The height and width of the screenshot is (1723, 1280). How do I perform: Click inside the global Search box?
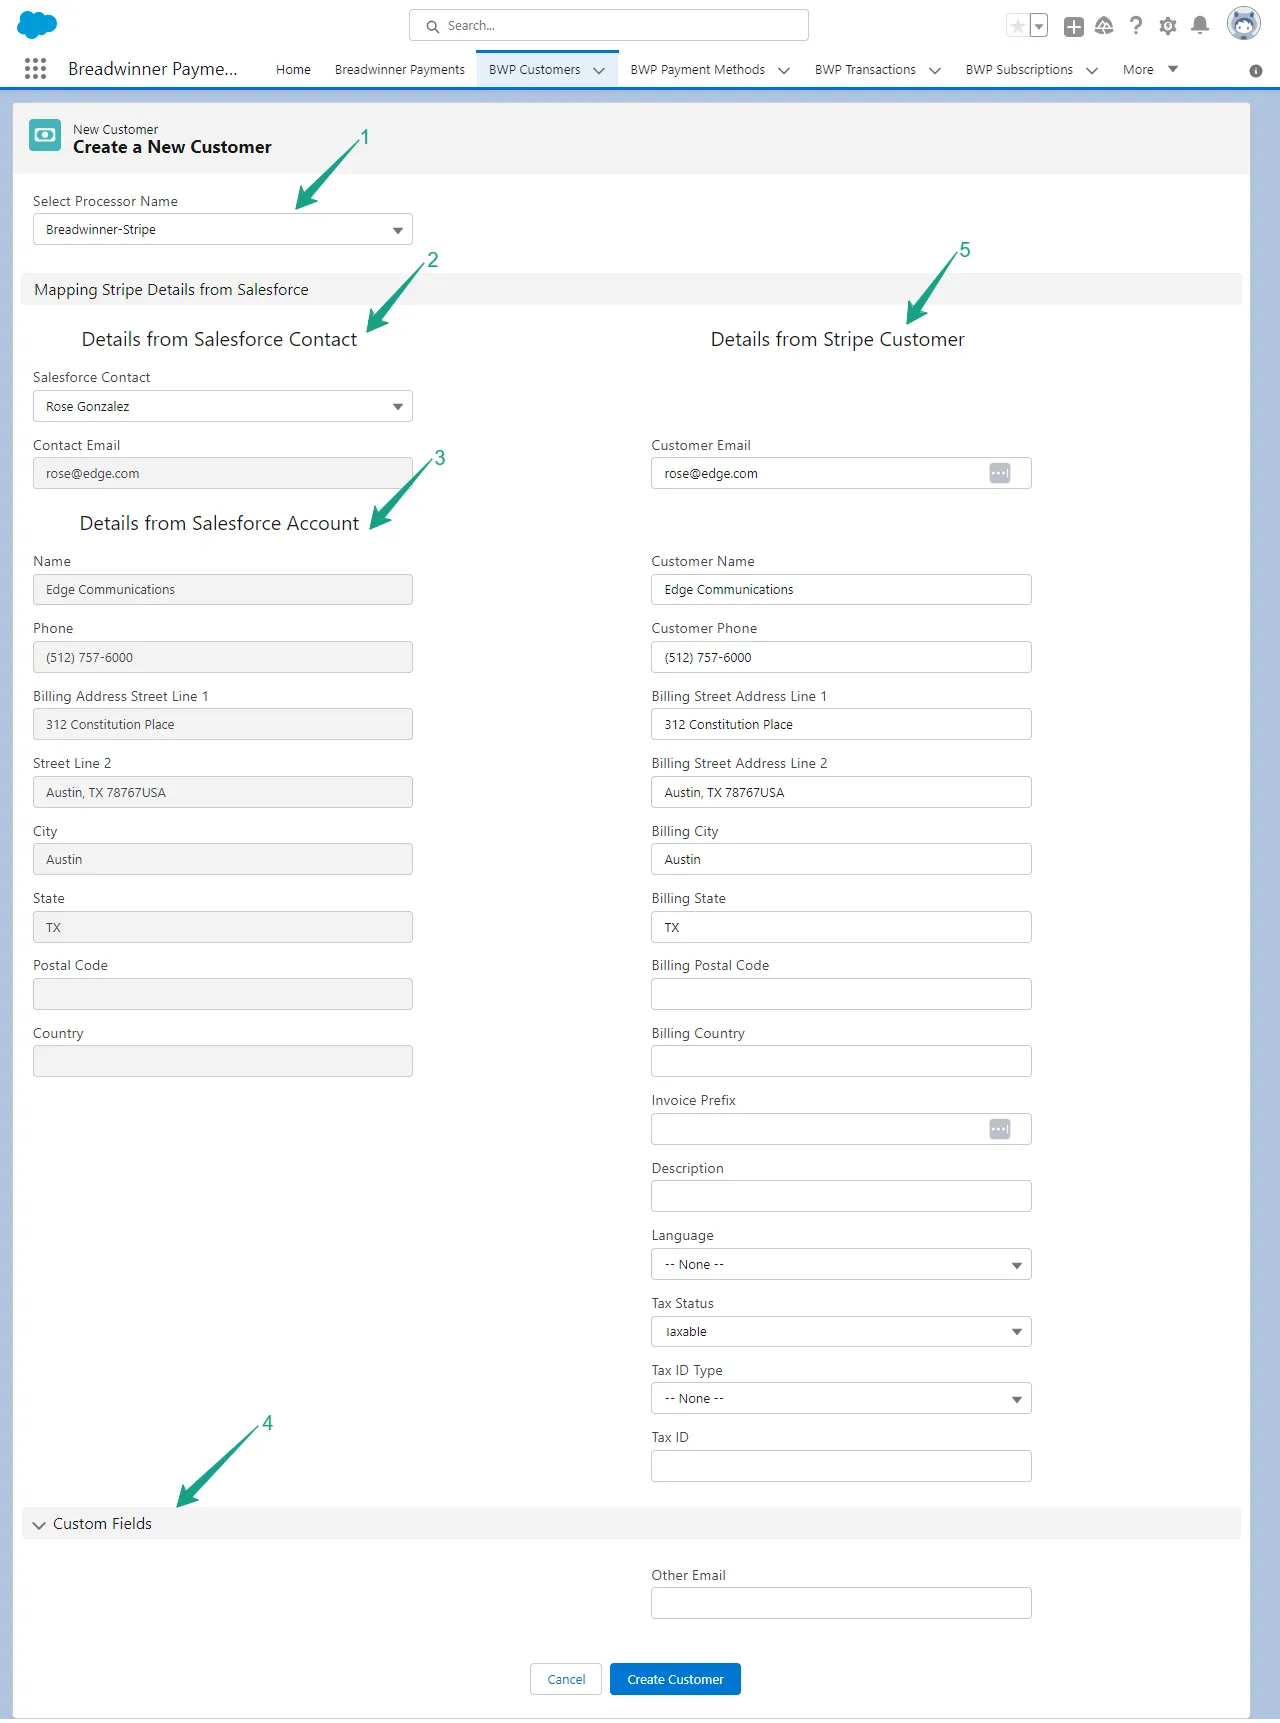pyautogui.click(x=609, y=25)
